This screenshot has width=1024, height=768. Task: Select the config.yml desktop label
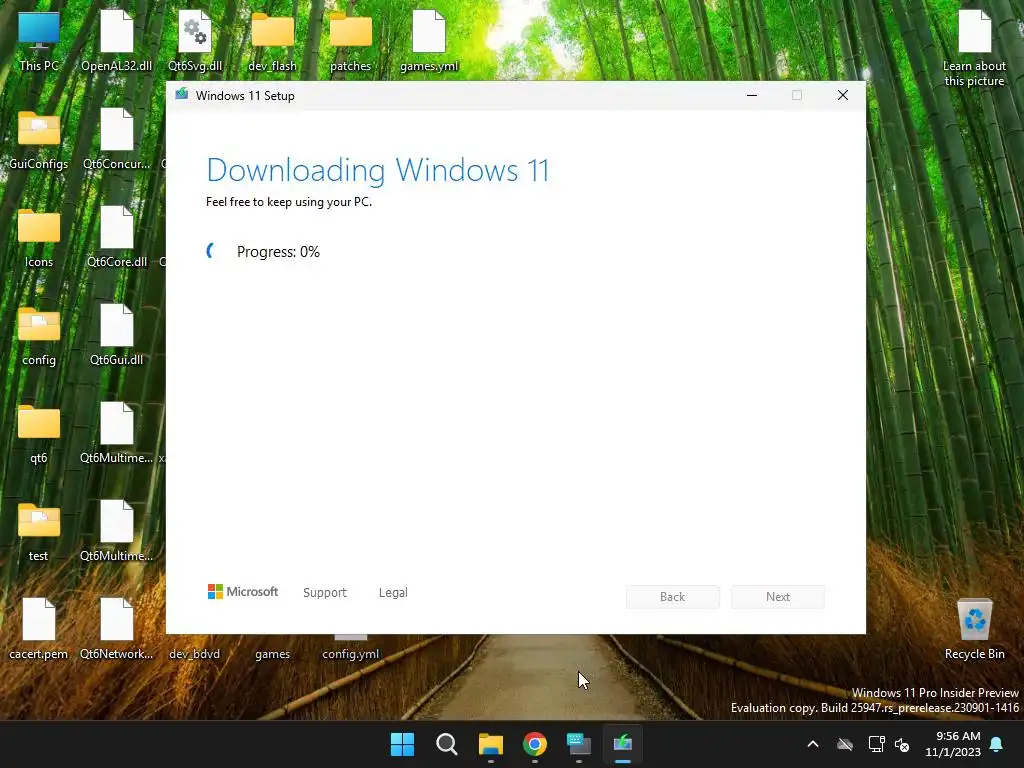(x=350, y=654)
